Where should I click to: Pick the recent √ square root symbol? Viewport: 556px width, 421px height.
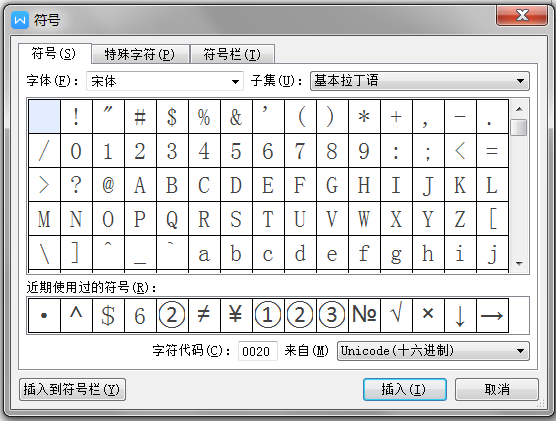point(396,315)
